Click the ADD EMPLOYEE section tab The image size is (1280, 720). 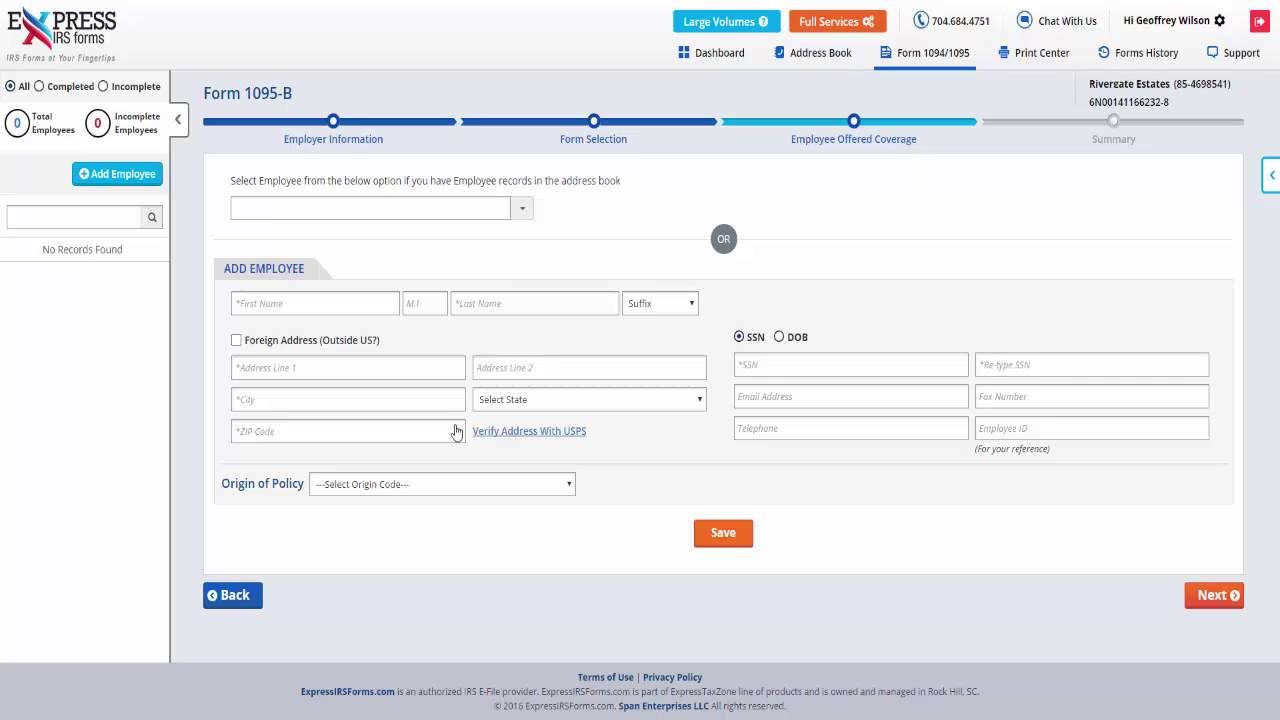click(x=264, y=269)
